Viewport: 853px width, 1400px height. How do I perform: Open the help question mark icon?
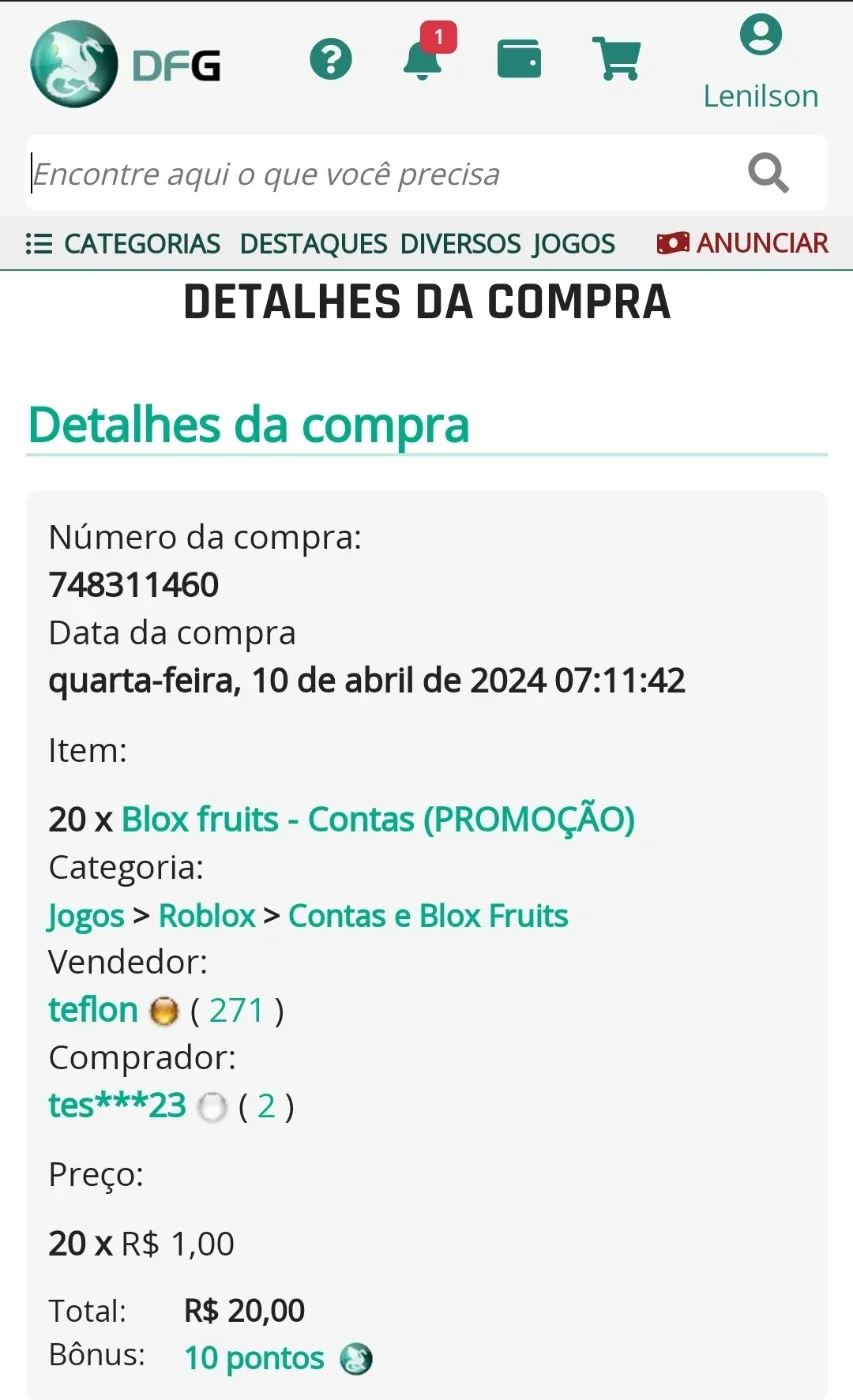coord(331,59)
